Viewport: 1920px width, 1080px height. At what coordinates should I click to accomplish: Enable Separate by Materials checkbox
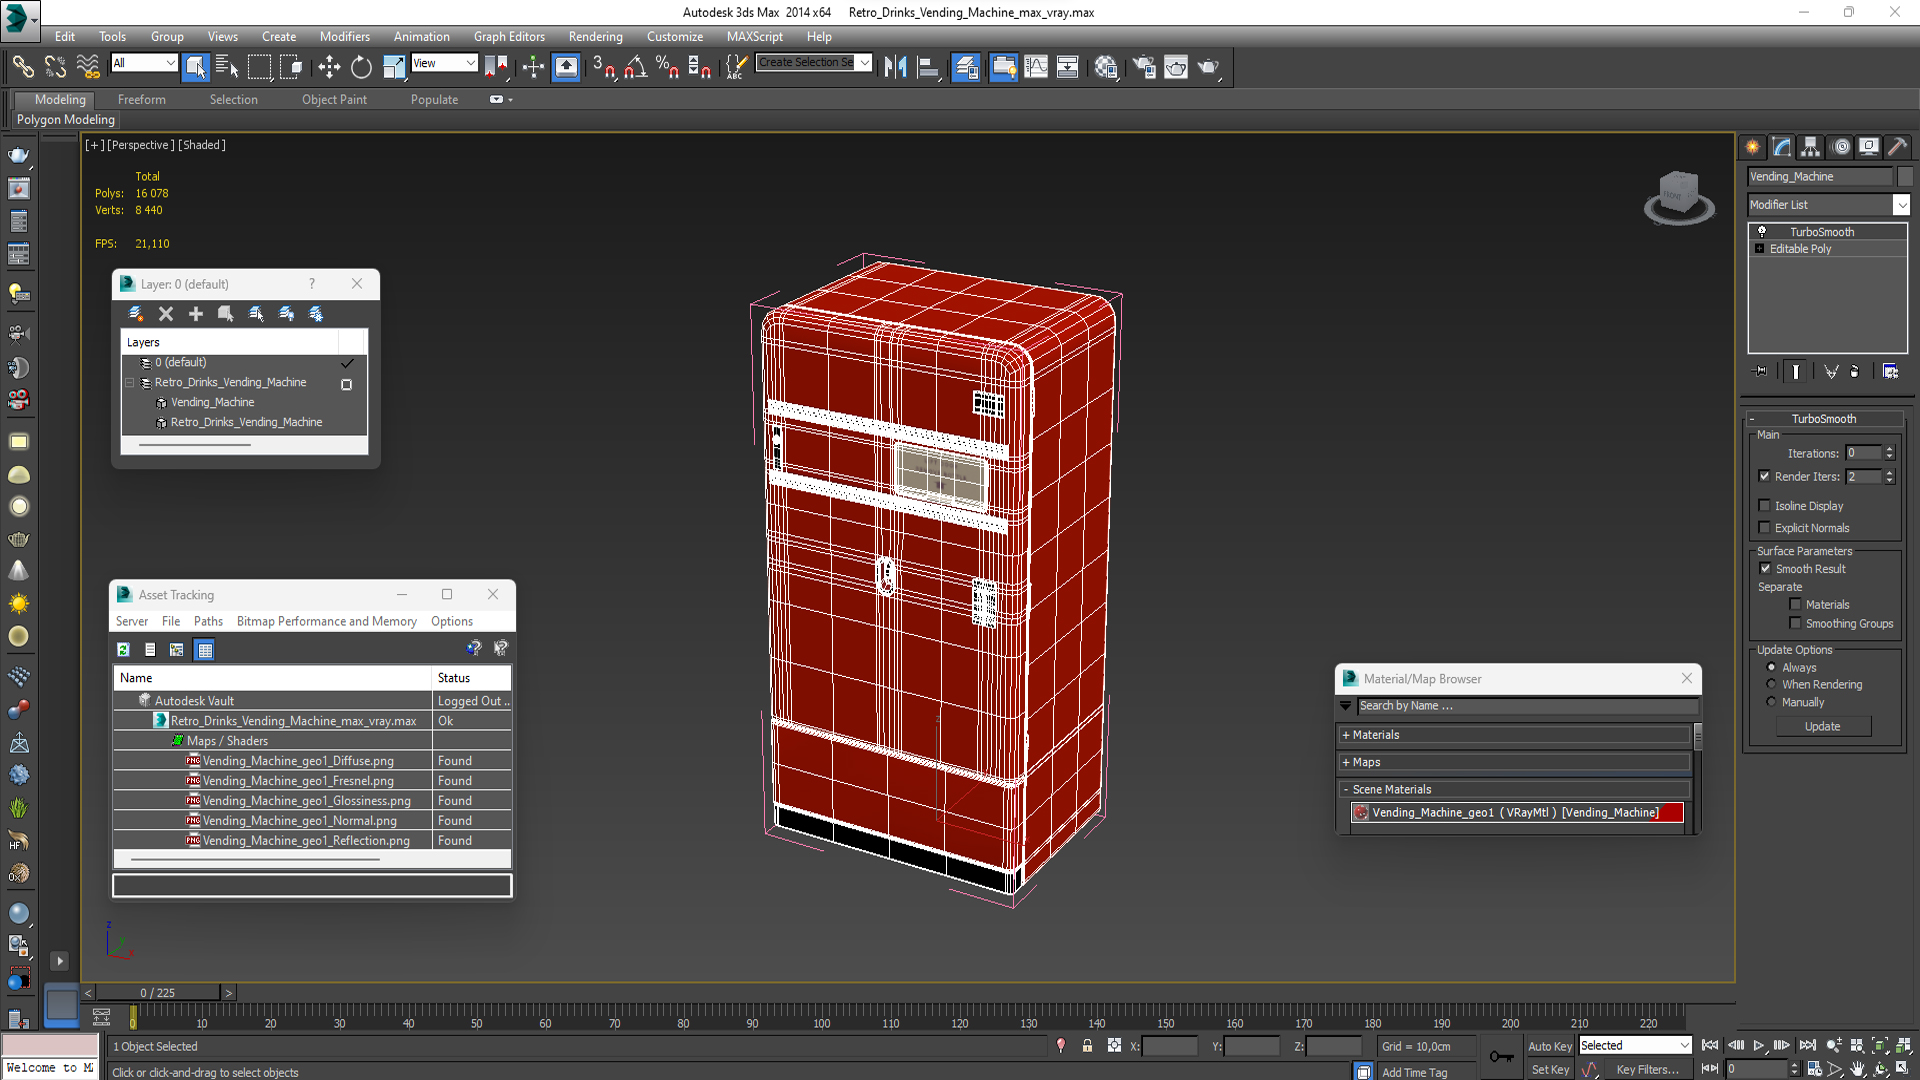coord(1796,604)
